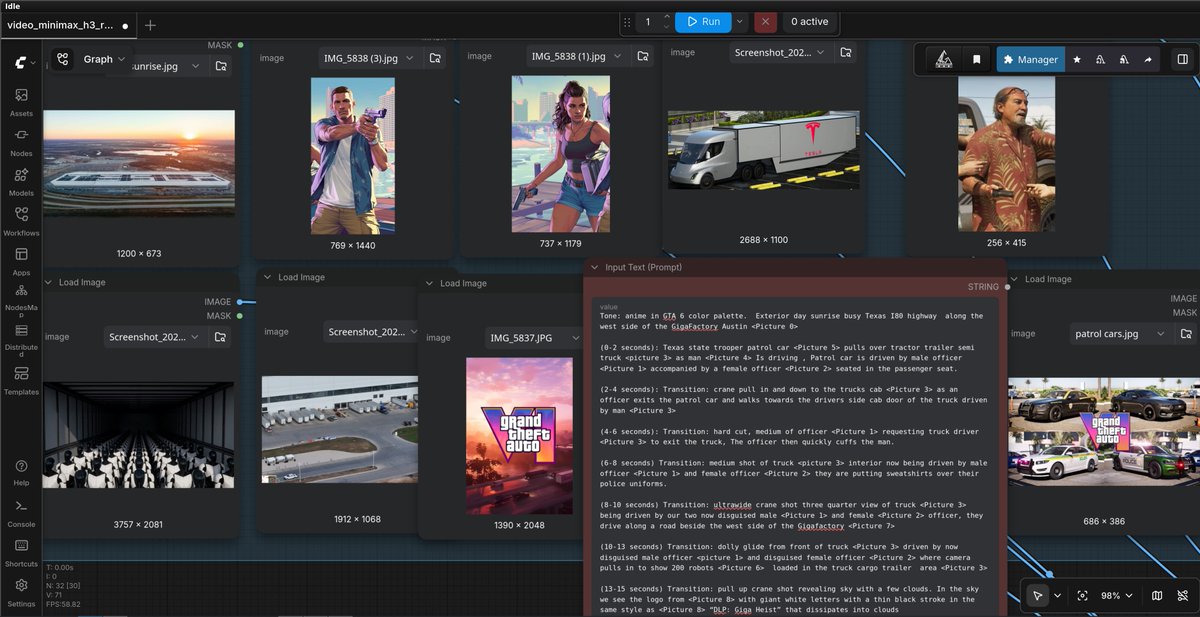1200x617 pixels.
Task: Browse files for the IMG_5838 (3).jpg node
Action: point(435,58)
